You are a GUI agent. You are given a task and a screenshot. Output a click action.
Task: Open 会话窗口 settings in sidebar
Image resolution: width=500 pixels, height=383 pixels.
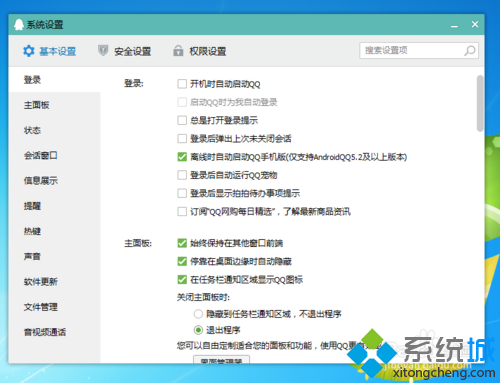55,155
